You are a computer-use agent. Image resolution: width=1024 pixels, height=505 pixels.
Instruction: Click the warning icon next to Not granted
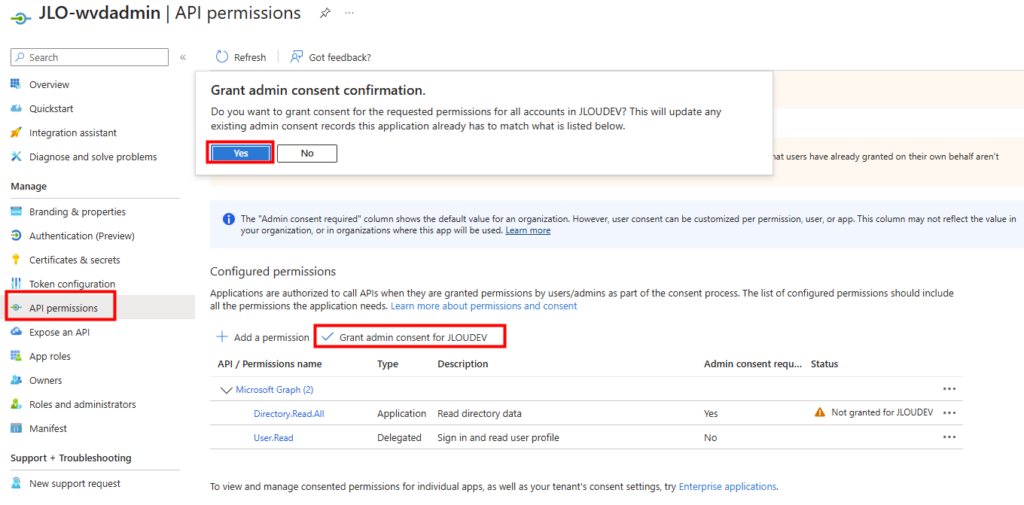820,412
